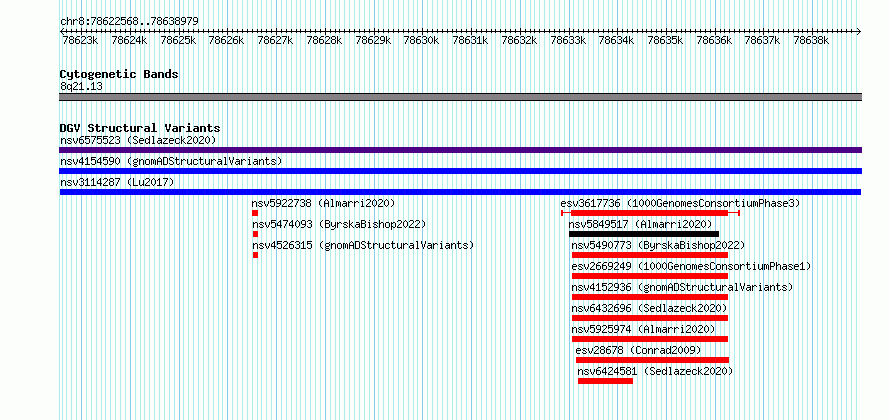The height and width of the screenshot is (420, 890).
Task: Click red bar under nsv5490773
Action: coord(650,255)
